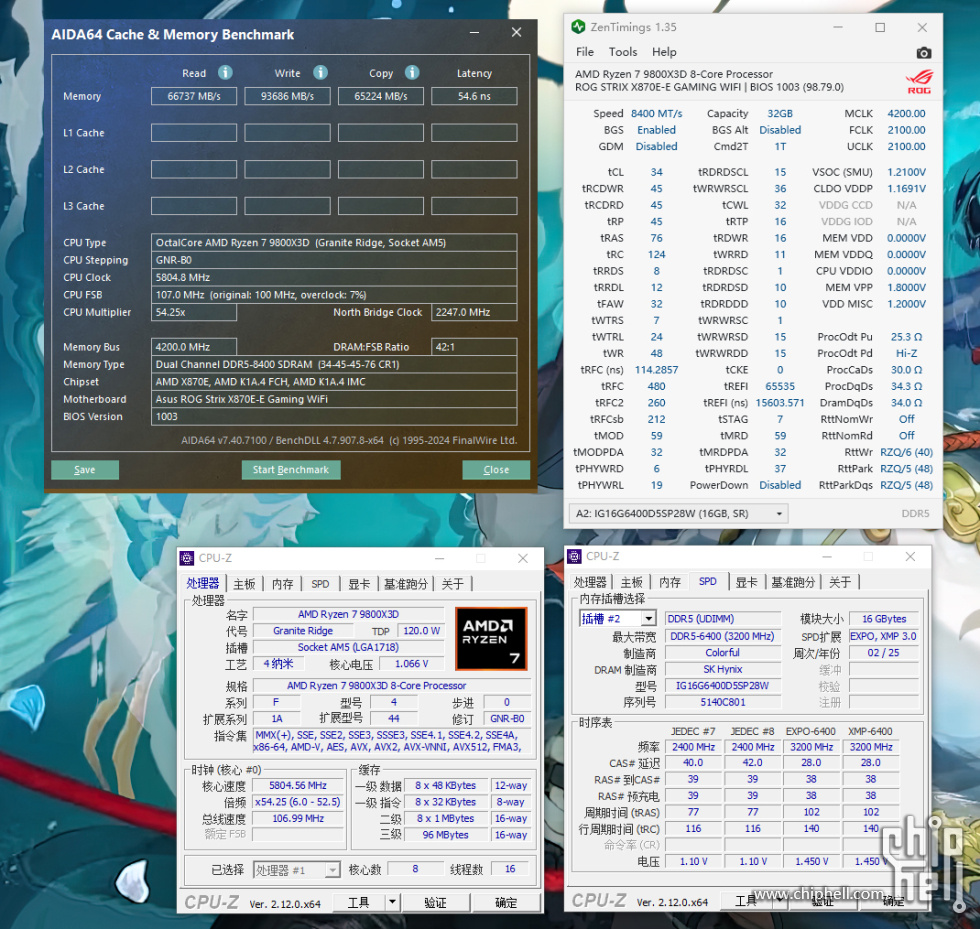Click the VSOC (SMU) 1.2100V value

coord(906,172)
